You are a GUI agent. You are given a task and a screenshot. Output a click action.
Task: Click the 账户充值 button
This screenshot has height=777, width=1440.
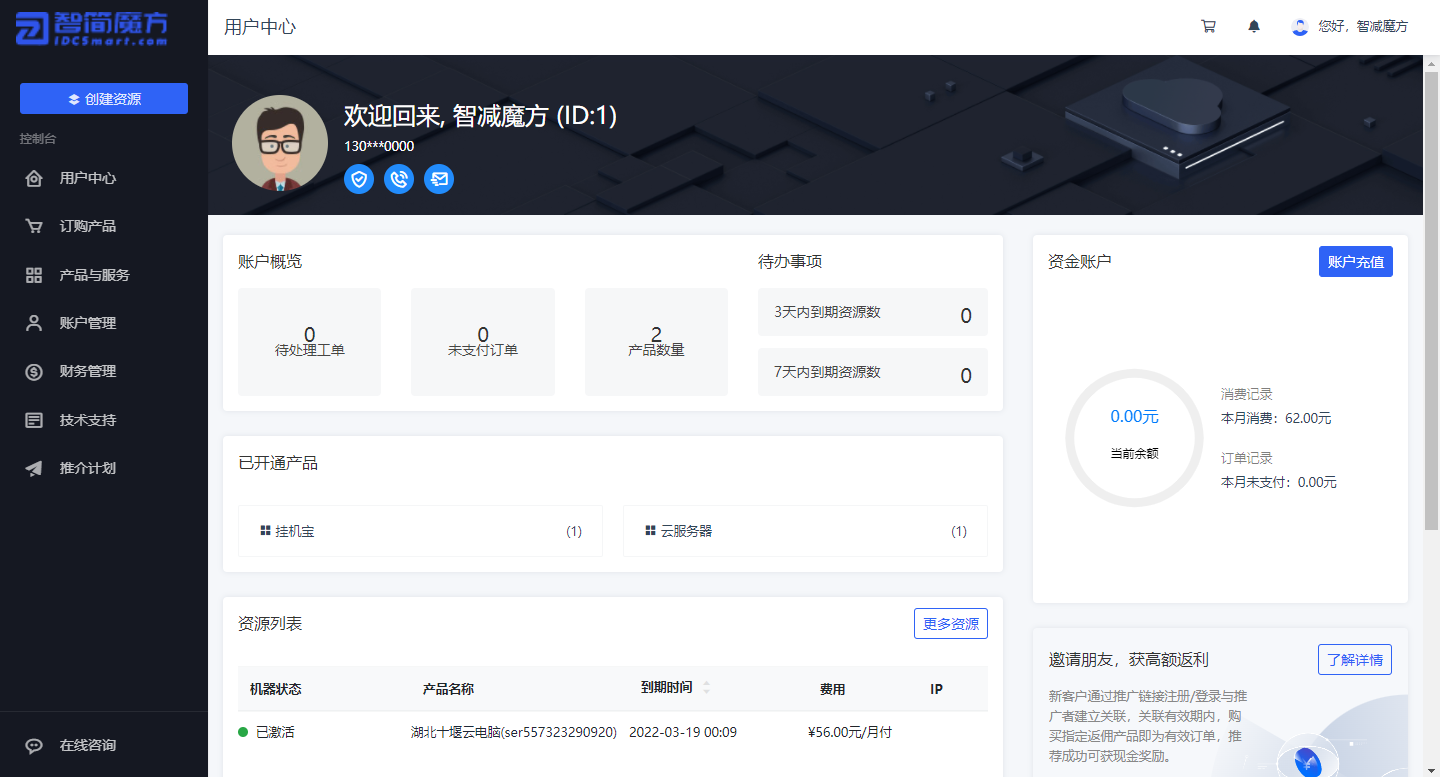click(1355, 262)
